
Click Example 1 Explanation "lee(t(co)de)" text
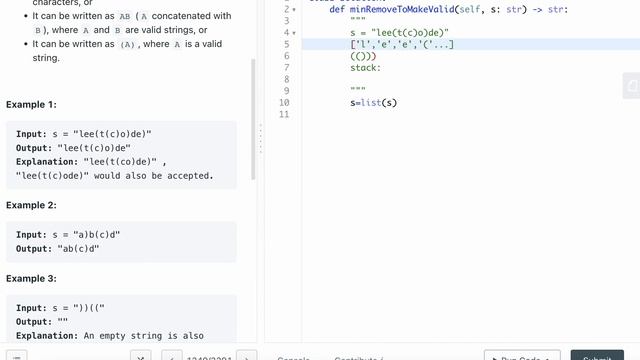point(120,162)
